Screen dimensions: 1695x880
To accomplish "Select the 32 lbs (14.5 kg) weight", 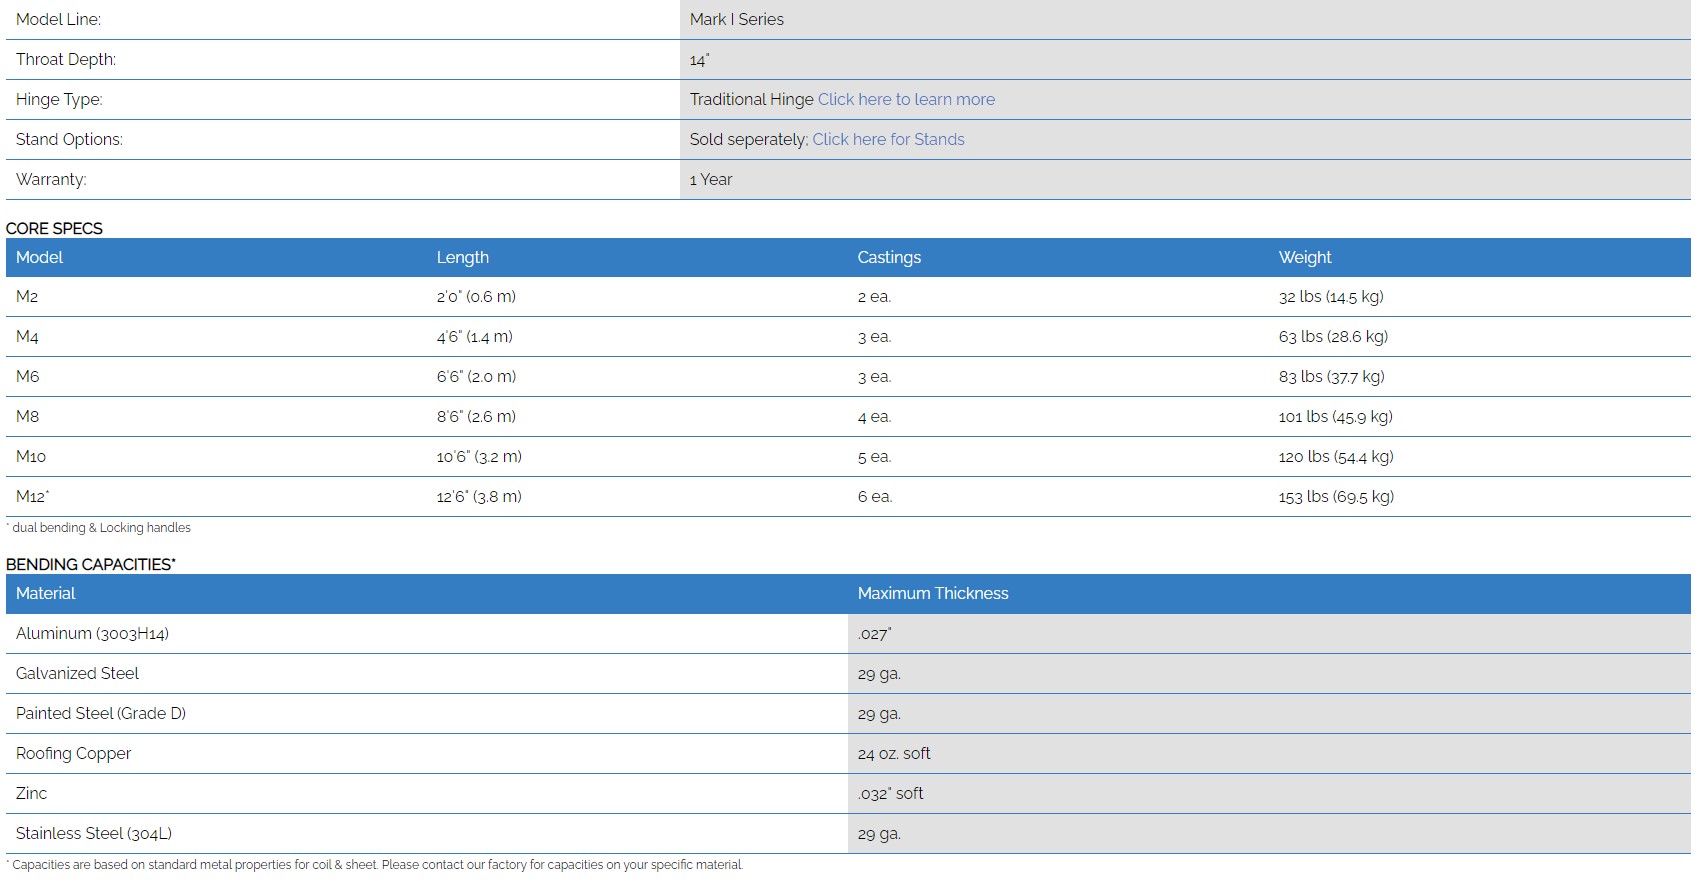I will [1331, 296].
